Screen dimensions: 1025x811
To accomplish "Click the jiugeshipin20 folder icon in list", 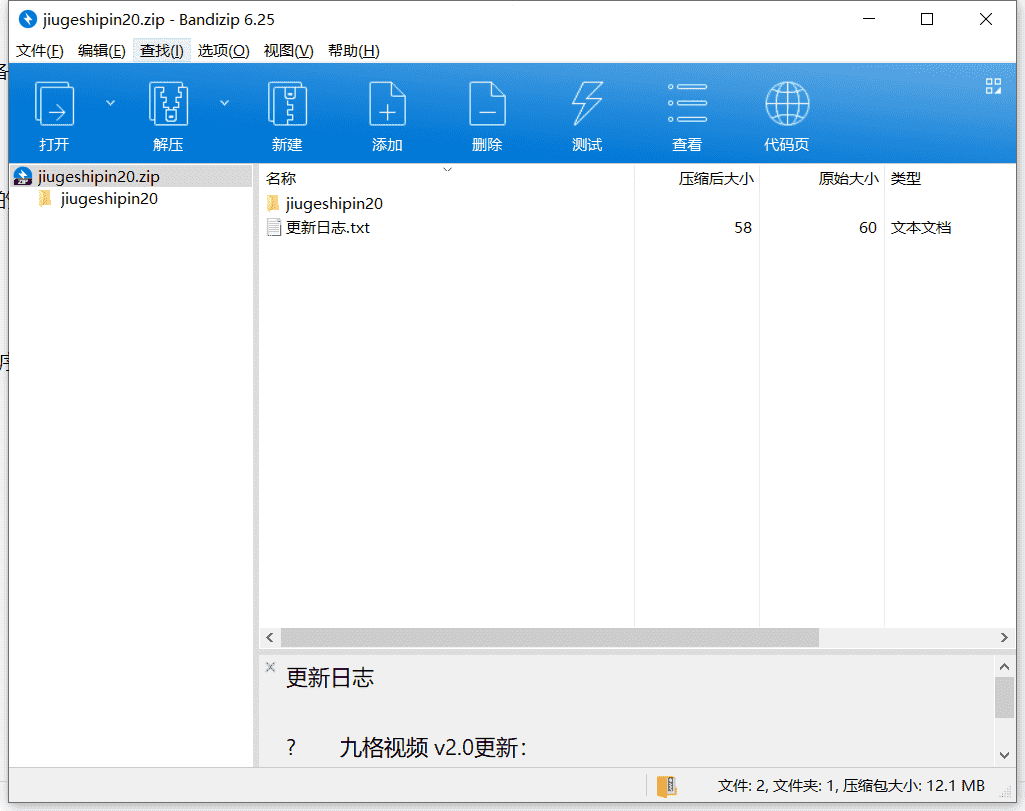I will [273, 203].
